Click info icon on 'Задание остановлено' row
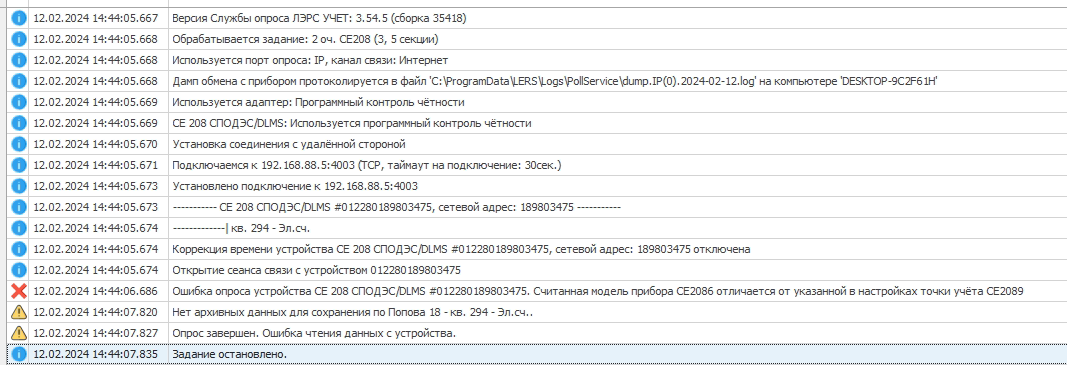The width and height of the screenshot is (1067, 367). click(19, 354)
